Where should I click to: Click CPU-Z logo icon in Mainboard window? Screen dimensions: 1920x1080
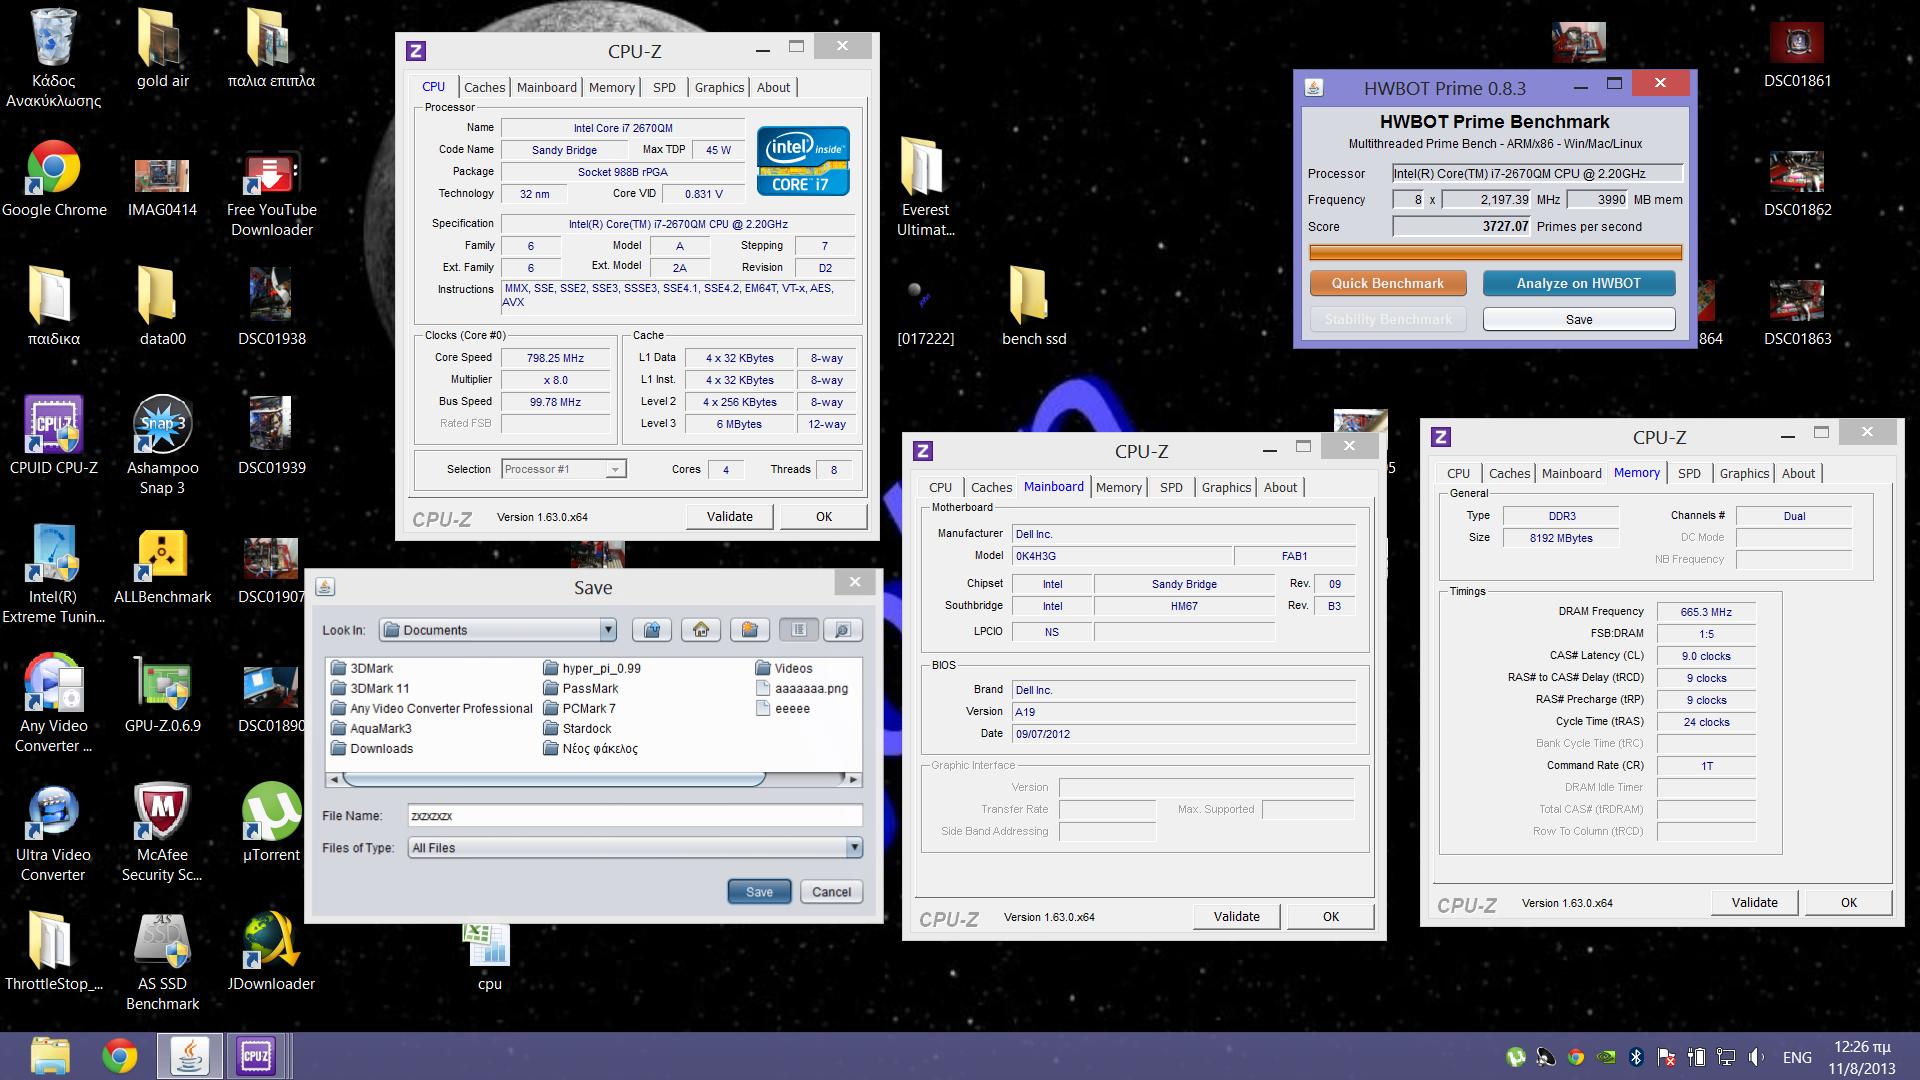point(923,451)
